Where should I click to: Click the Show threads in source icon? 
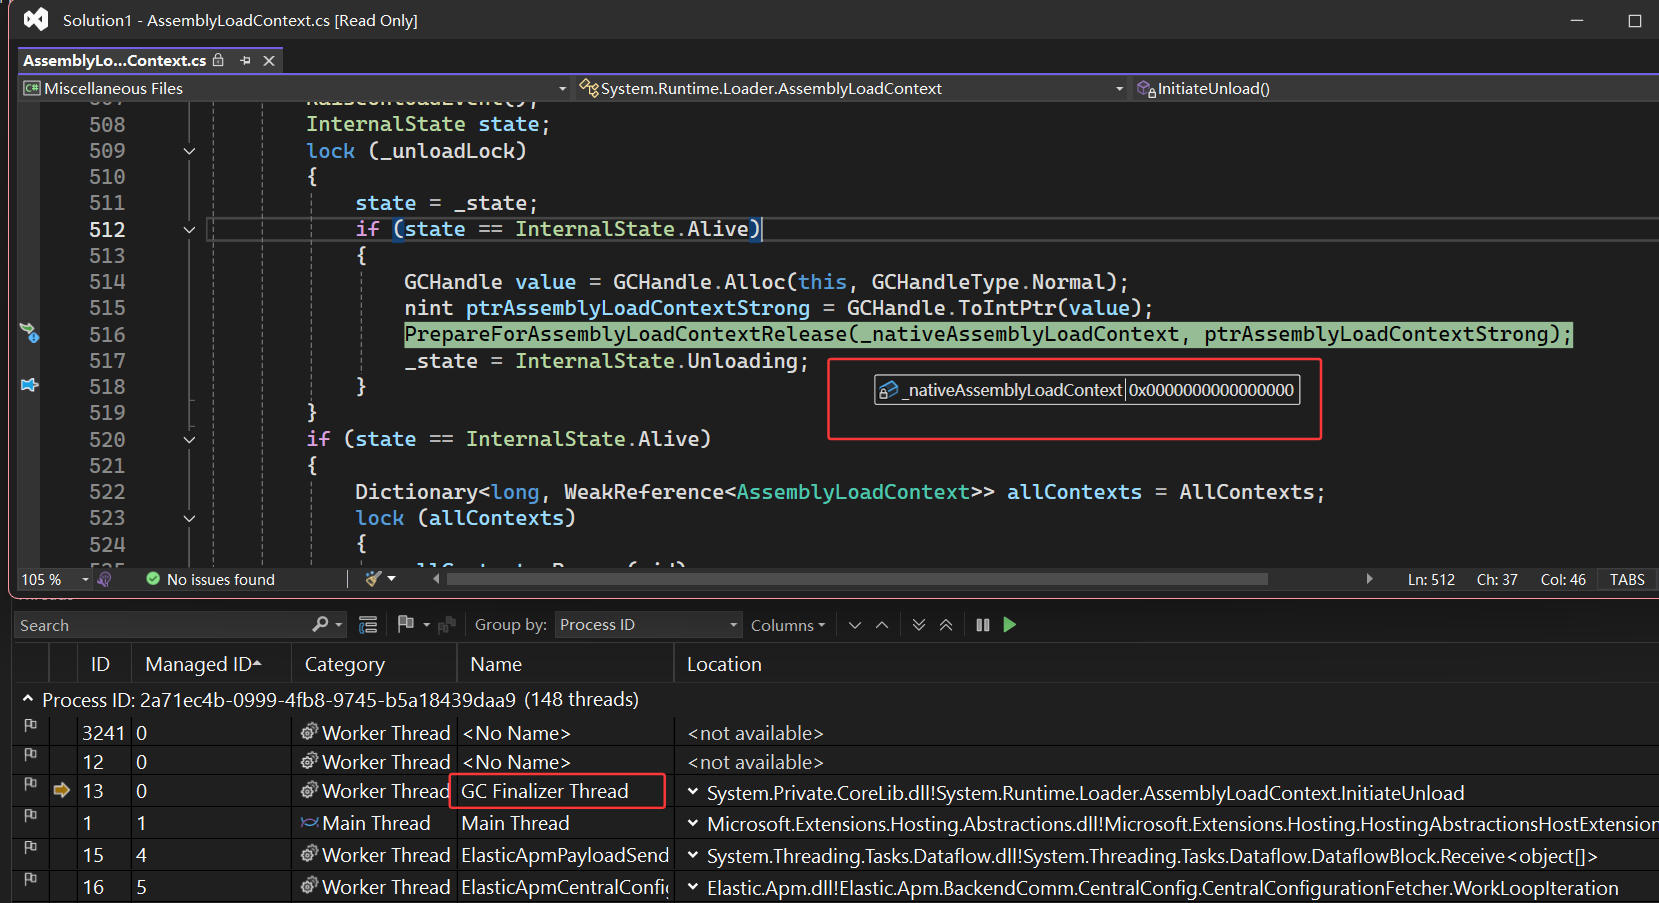pyautogui.click(x=368, y=625)
